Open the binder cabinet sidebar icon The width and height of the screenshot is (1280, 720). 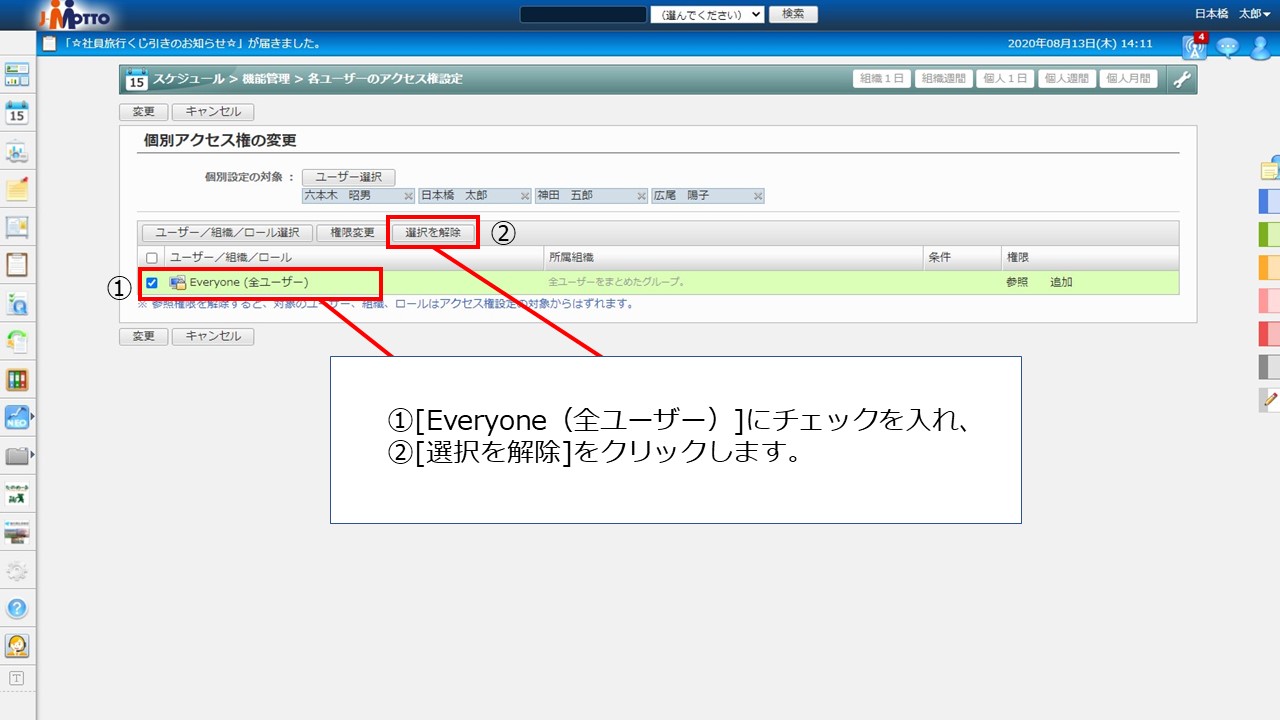click(x=17, y=380)
